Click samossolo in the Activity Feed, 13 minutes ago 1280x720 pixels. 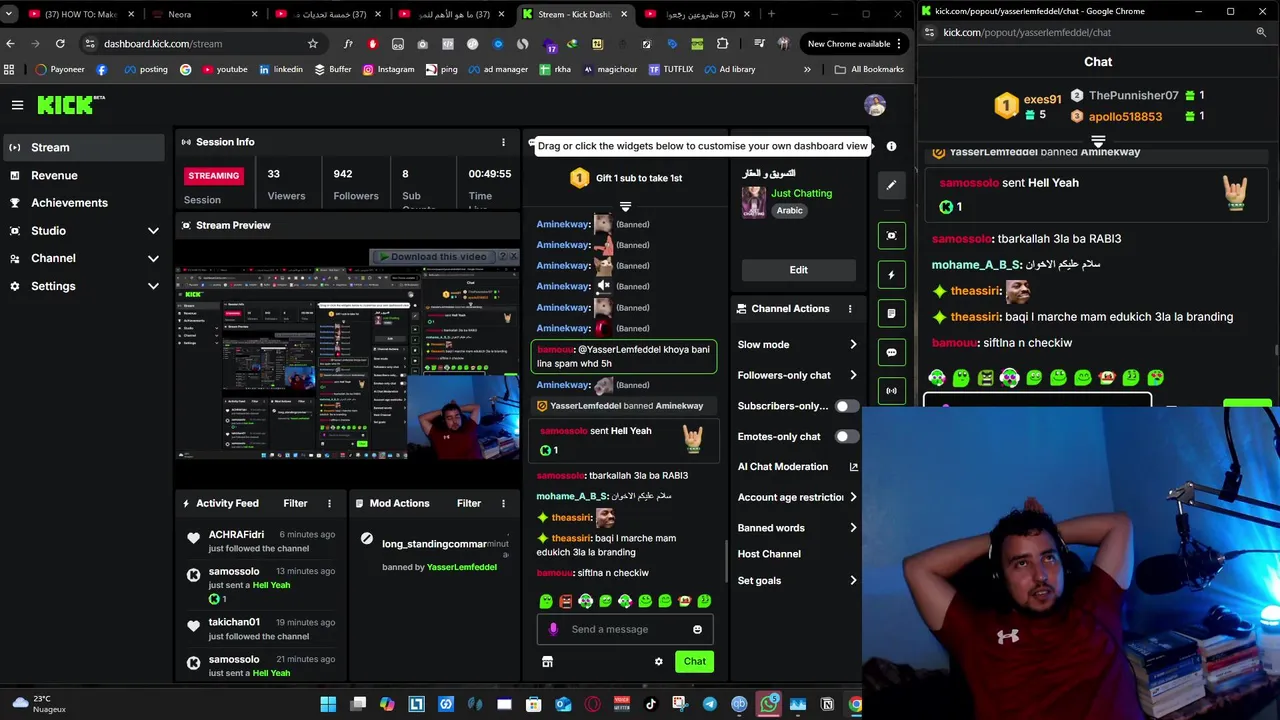pos(234,571)
